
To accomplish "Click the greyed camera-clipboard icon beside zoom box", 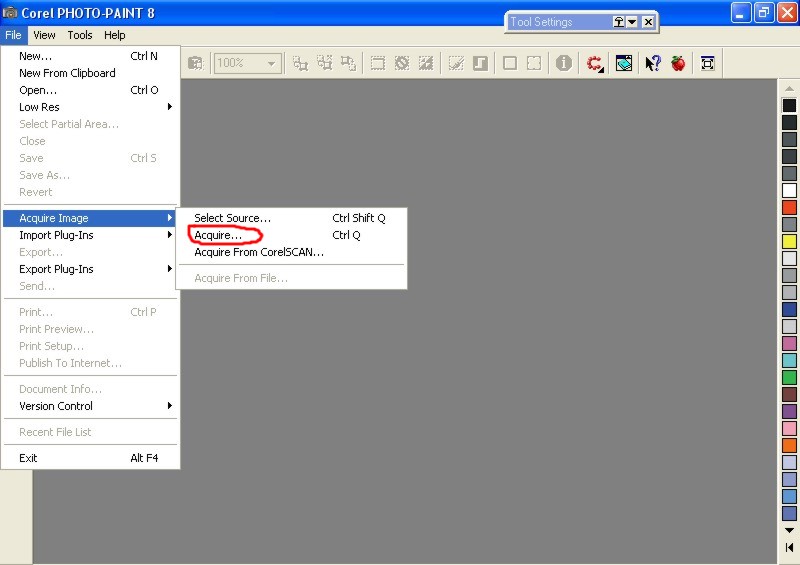I will pyautogui.click(x=195, y=63).
